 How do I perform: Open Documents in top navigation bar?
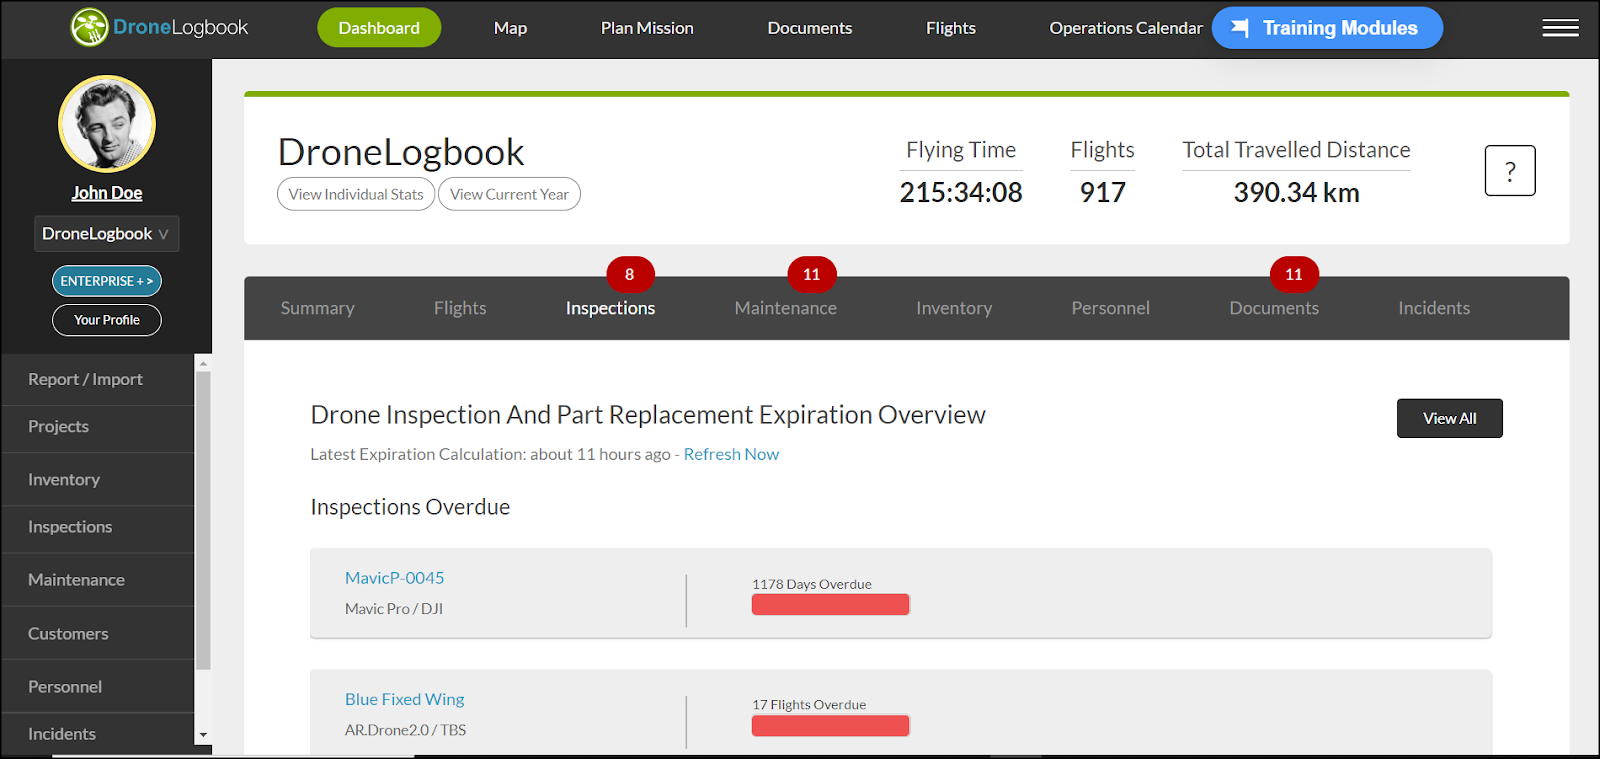click(x=810, y=28)
